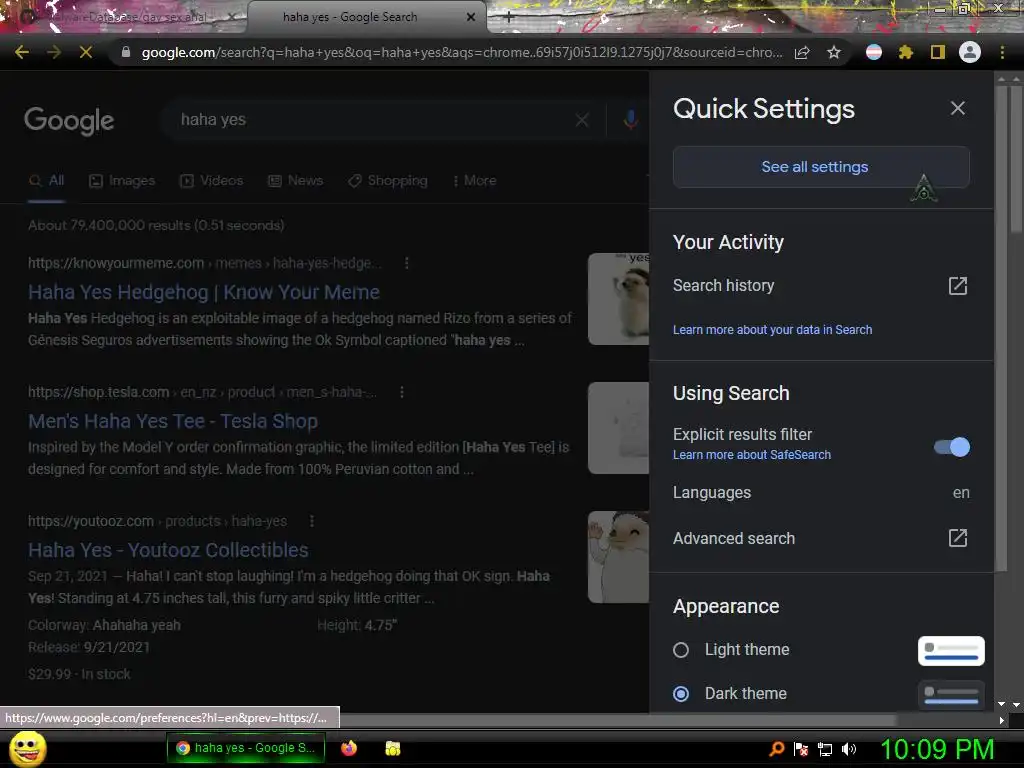This screenshot has height=768, width=1024.
Task: Open the volume speaker tray icon
Action: (x=848, y=749)
